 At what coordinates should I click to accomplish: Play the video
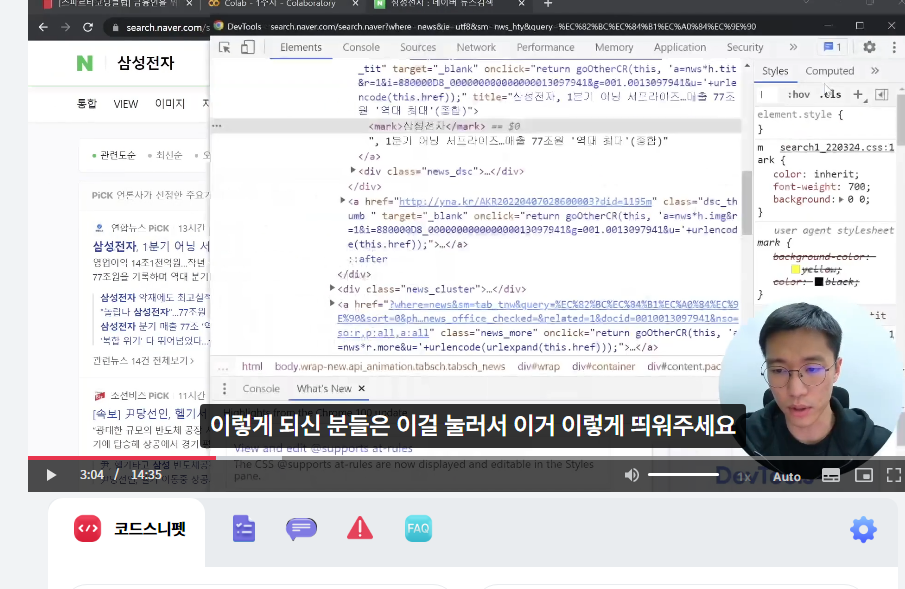tap(51, 475)
